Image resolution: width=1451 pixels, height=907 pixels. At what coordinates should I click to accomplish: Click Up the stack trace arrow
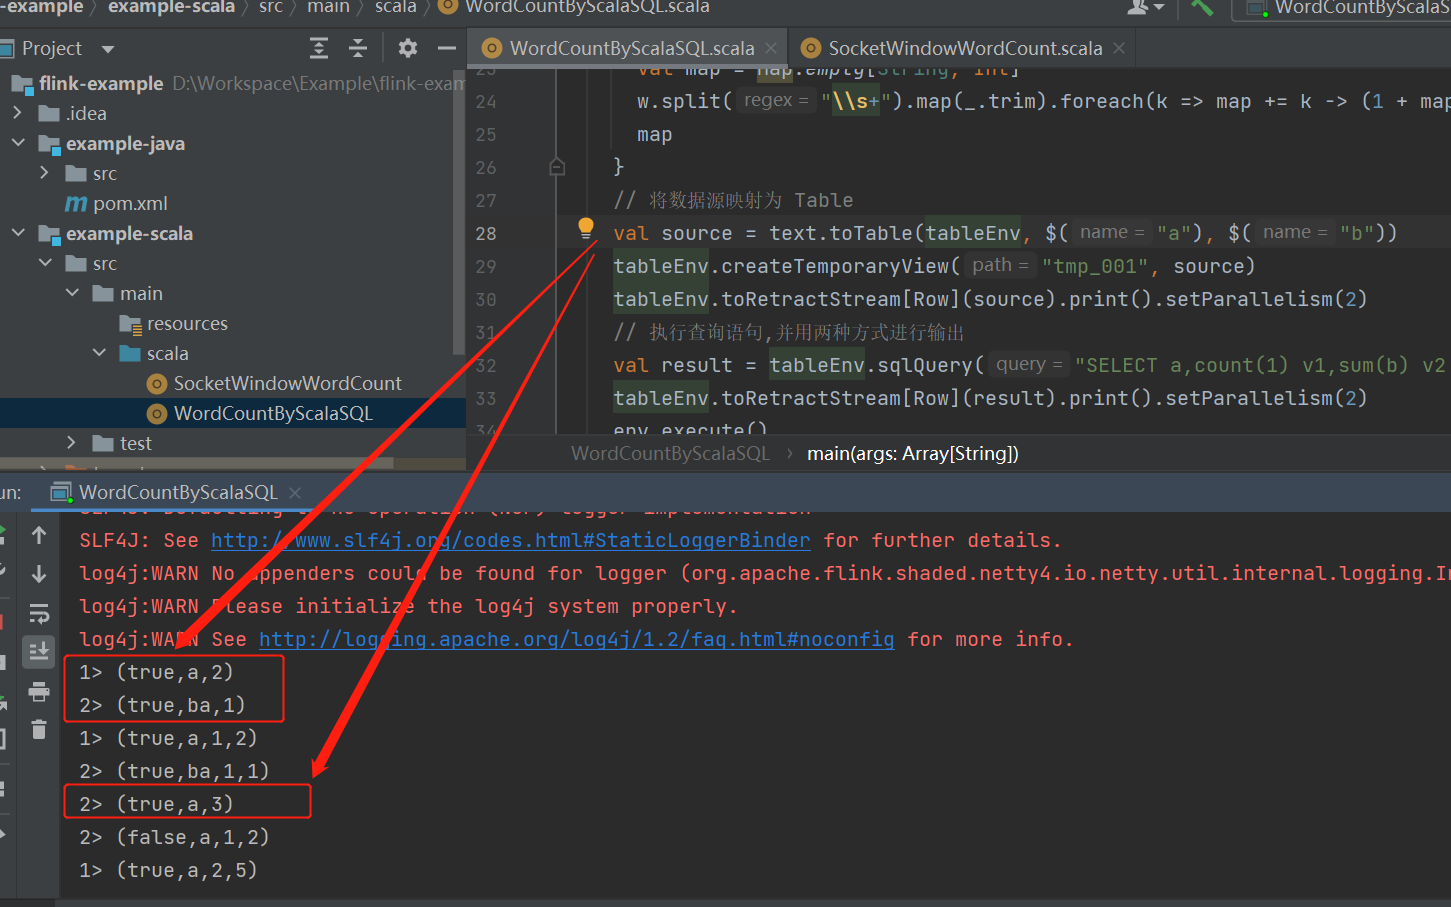coord(39,535)
